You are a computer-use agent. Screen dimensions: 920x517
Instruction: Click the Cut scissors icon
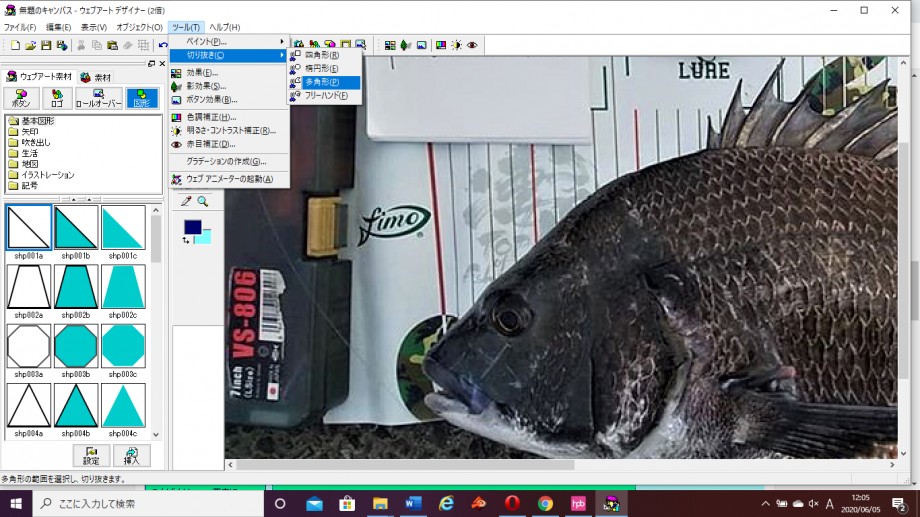click(81, 45)
